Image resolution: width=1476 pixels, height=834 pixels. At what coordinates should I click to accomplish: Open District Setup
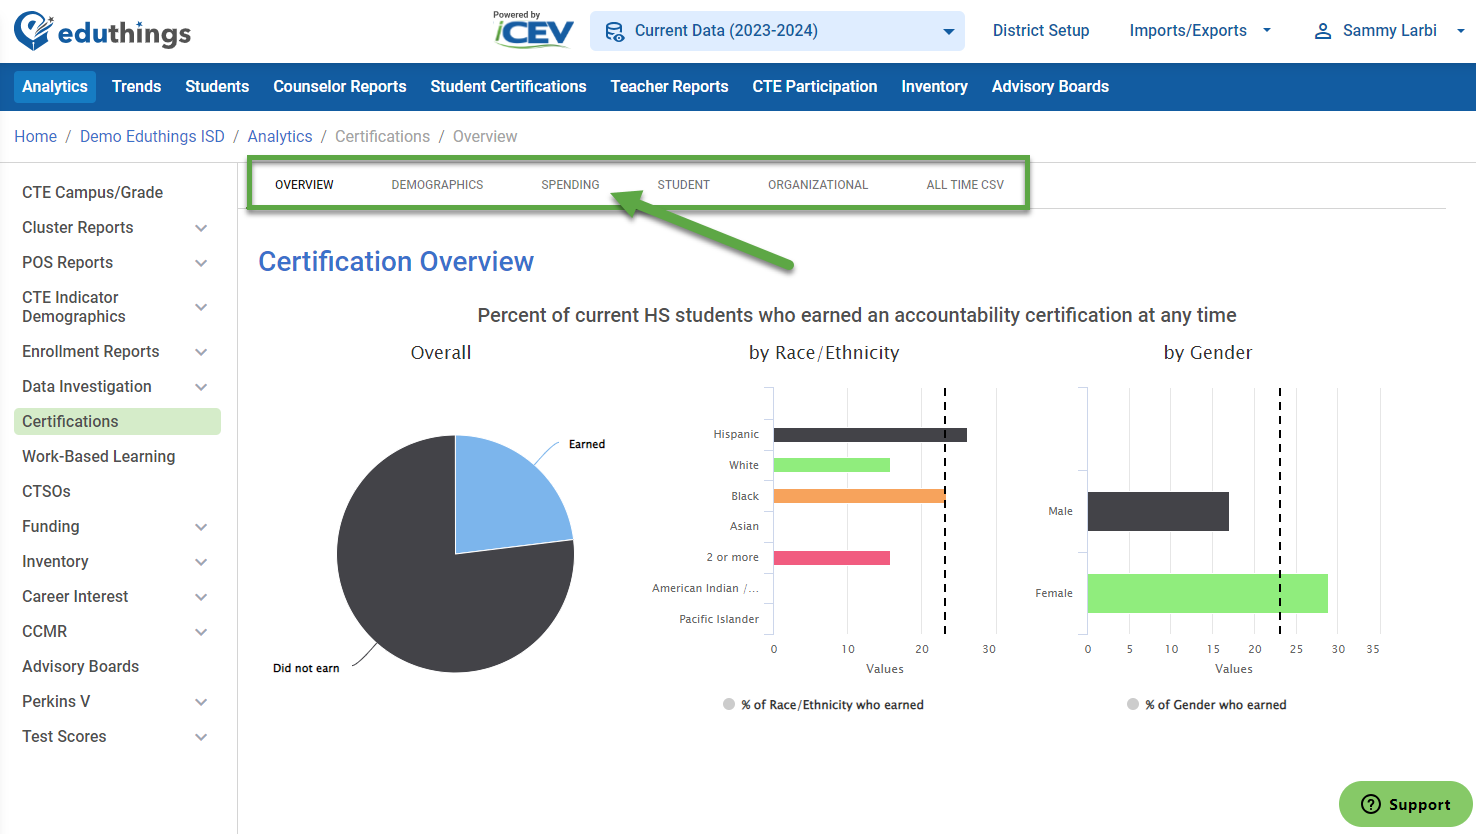pyautogui.click(x=1041, y=30)
